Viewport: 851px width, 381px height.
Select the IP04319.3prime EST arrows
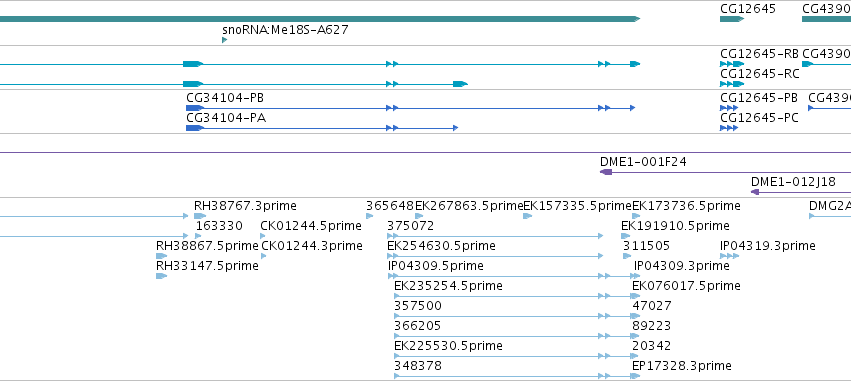(729, 256)
